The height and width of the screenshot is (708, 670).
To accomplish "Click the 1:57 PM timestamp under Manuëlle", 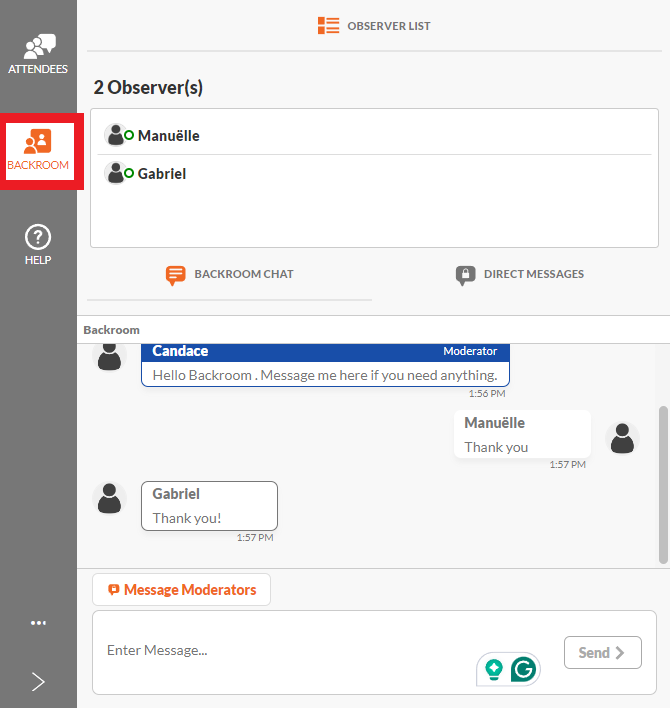I will click(568, 465).
